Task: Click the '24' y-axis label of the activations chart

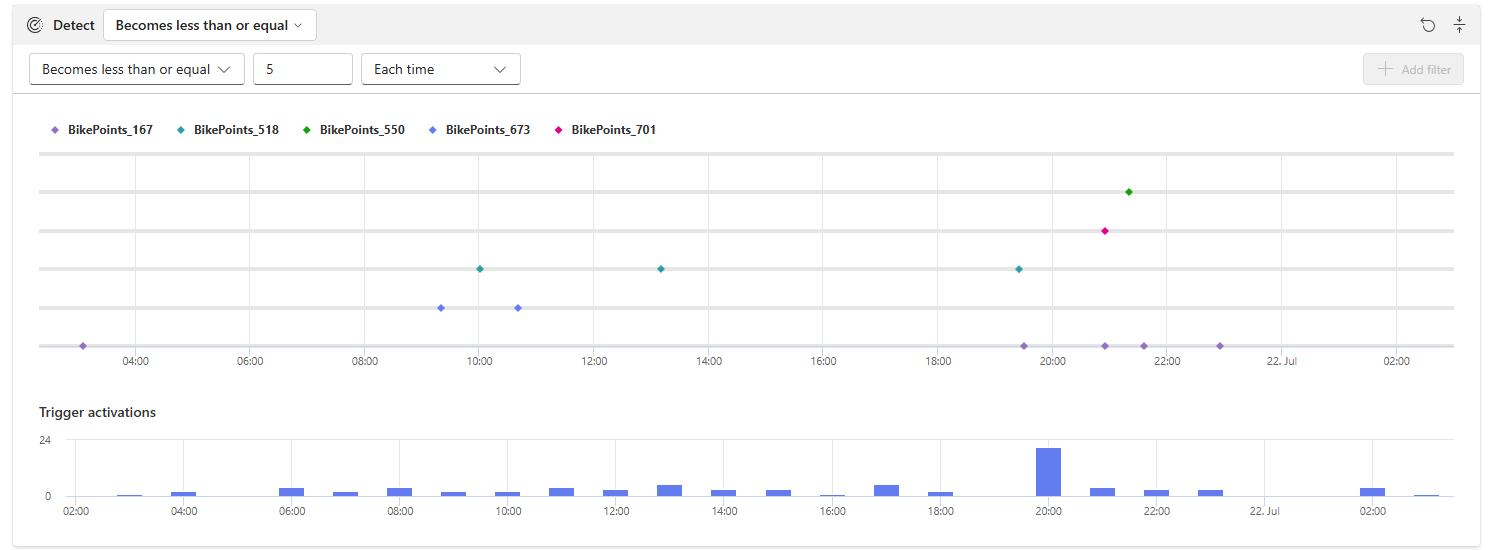Action: tap(45, 440)
